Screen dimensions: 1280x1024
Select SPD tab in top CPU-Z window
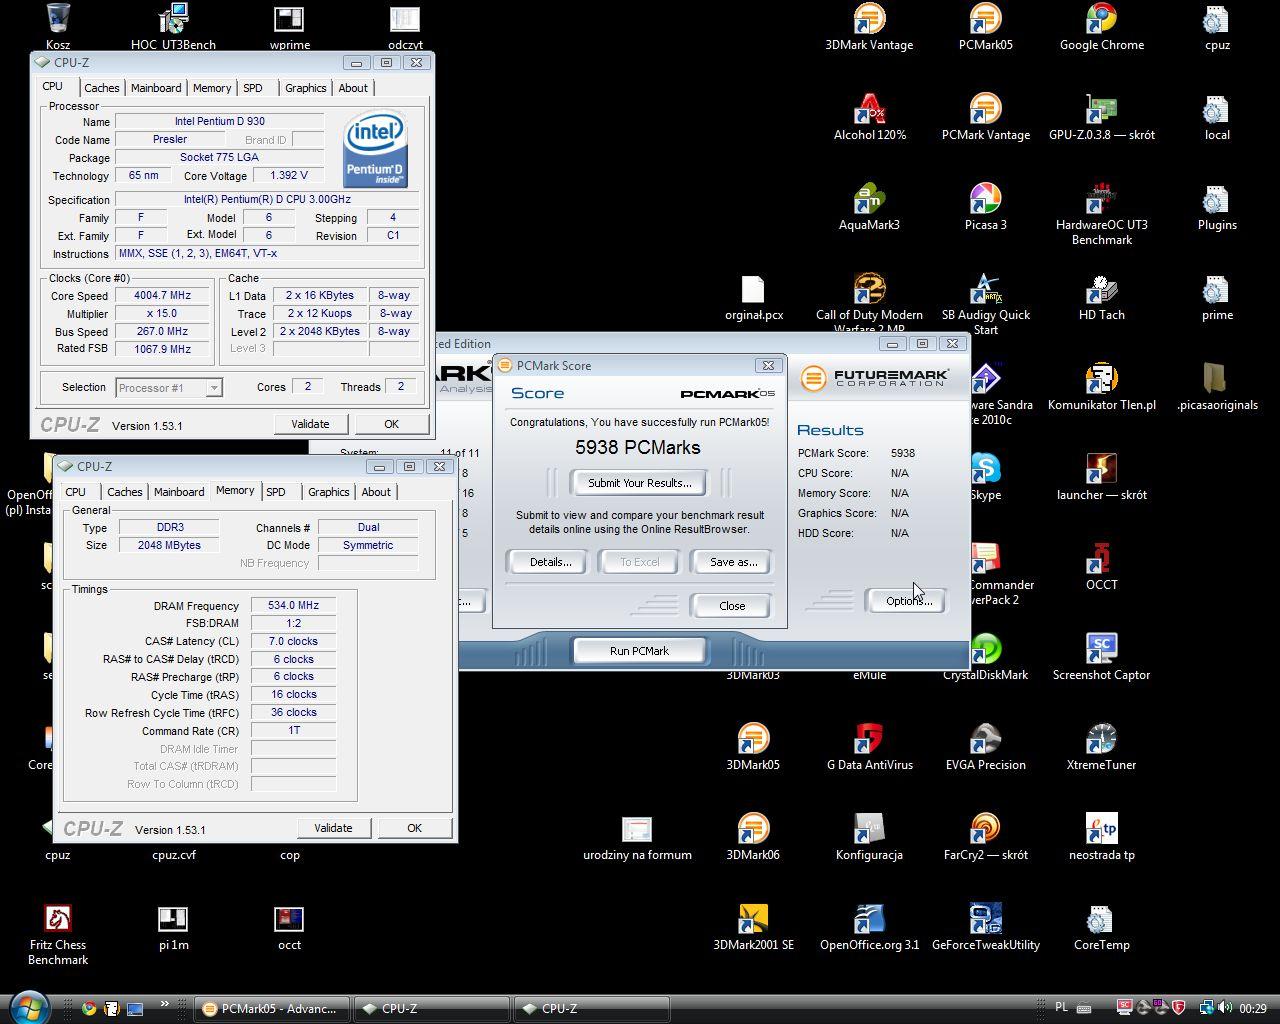point(253,88)
